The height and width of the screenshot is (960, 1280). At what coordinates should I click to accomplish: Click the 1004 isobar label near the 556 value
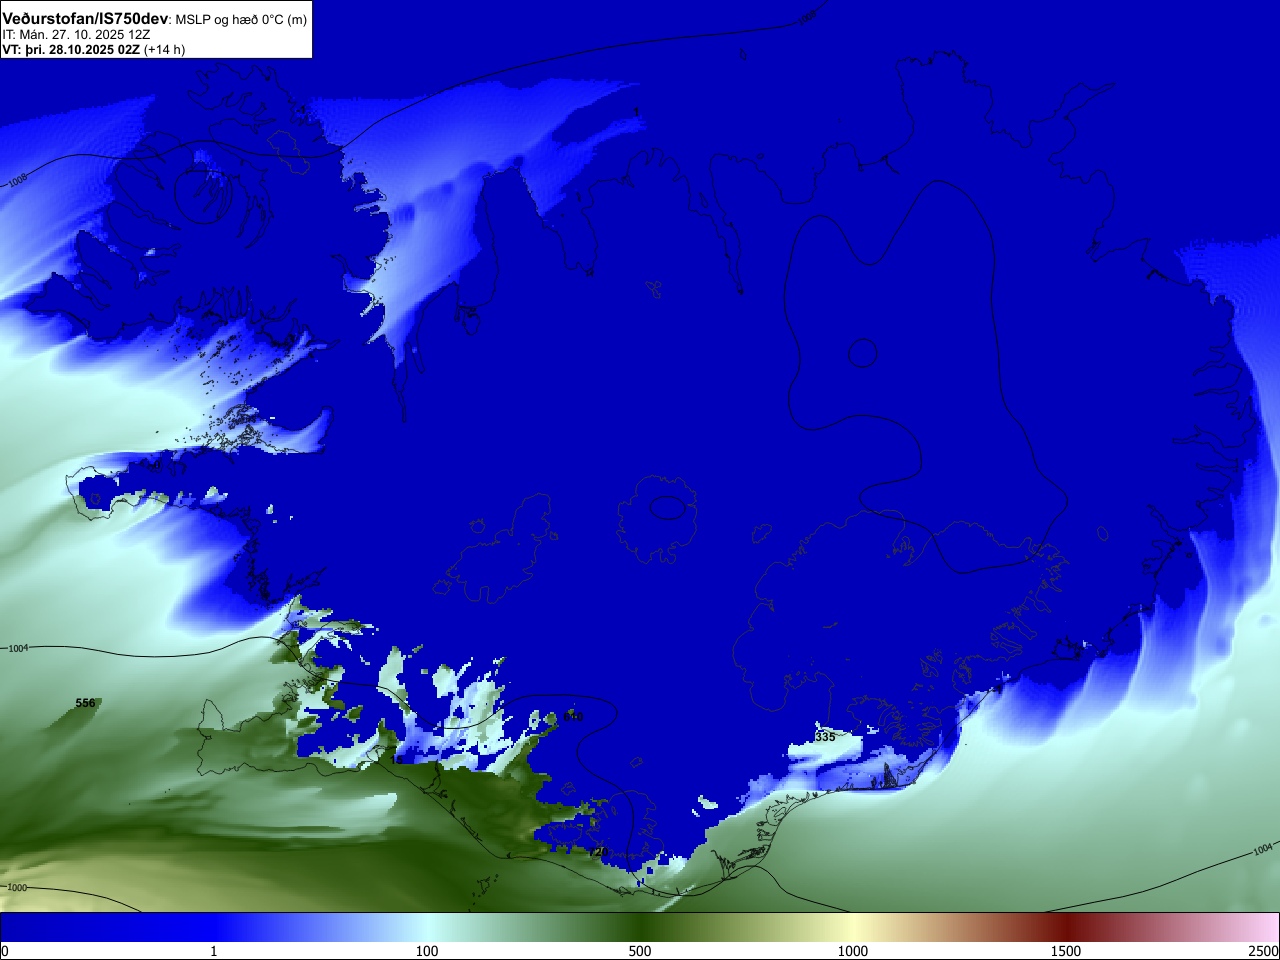[19, 649]
